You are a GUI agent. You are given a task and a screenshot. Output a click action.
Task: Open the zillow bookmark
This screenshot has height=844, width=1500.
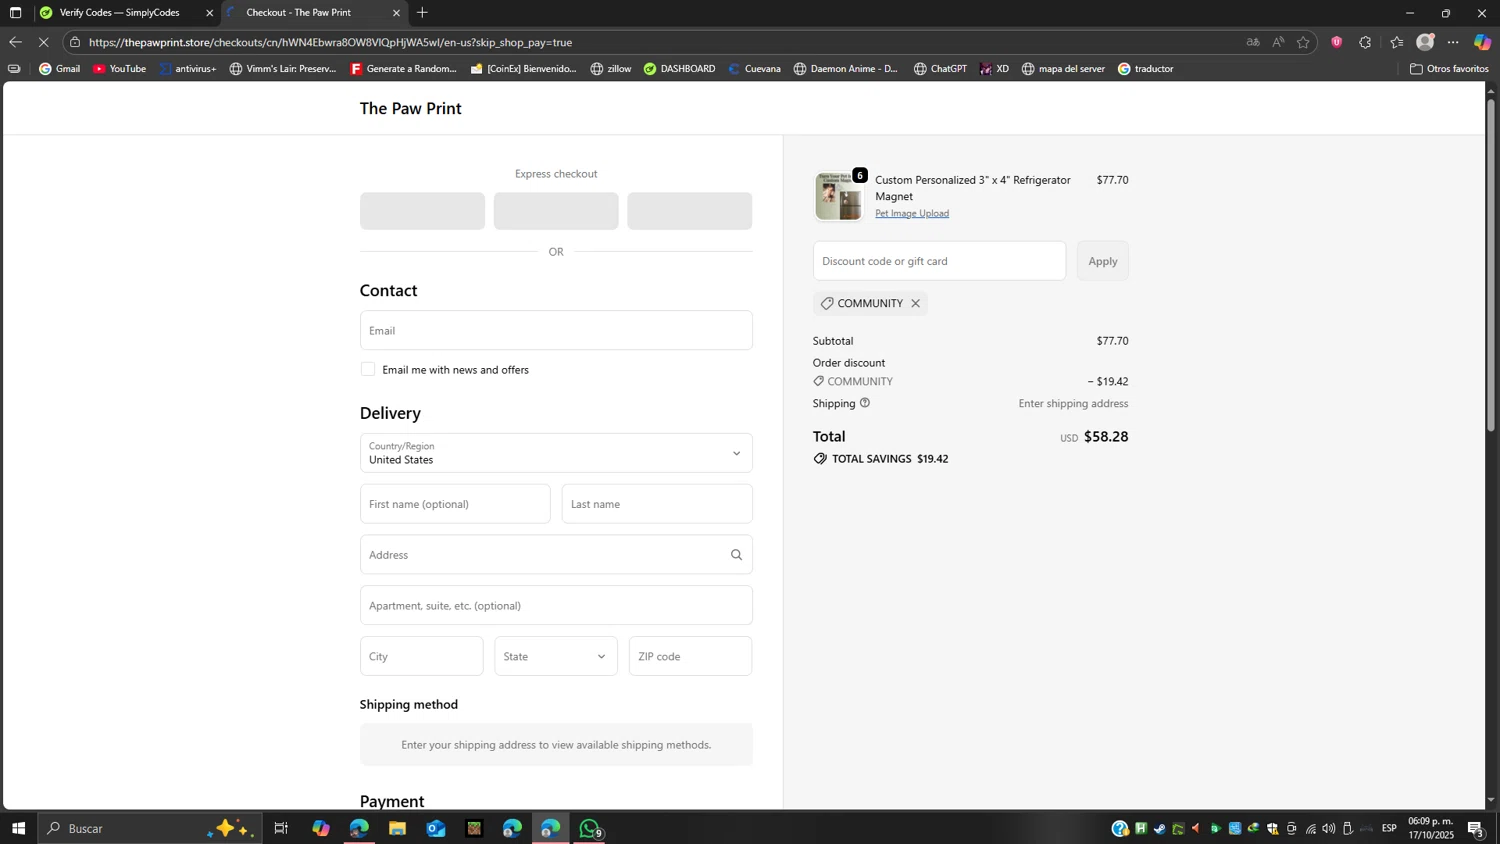[x=610, y=69]
